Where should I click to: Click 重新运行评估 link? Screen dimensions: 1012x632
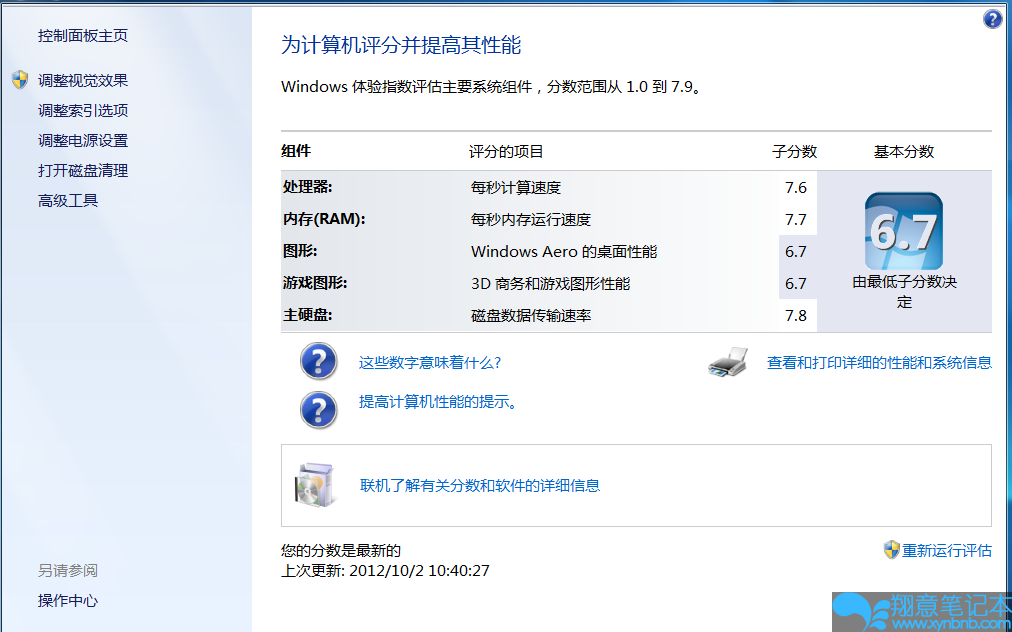click(x=947, y=551)
